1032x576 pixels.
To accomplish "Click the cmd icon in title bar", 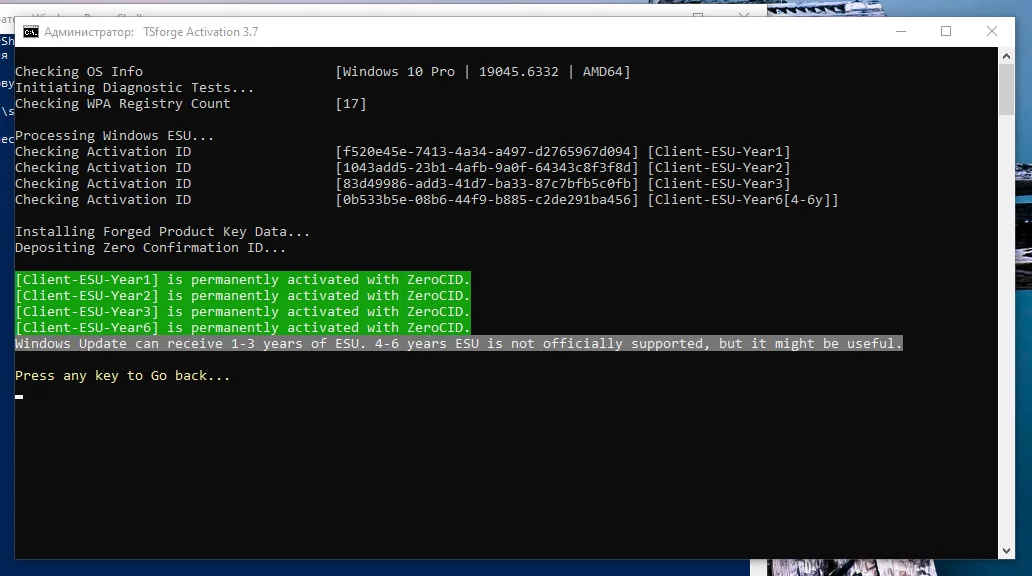I will (30, 32).
